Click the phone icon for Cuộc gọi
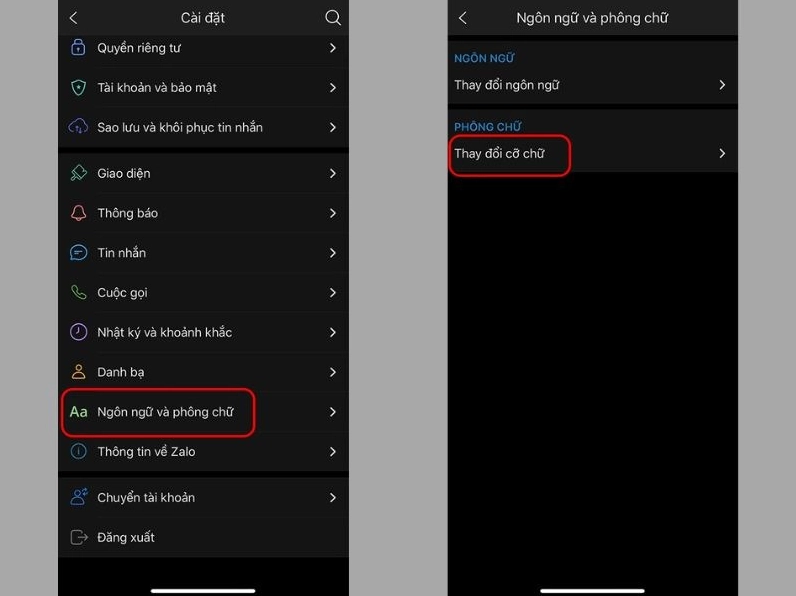The height and width of the screenshot is (596, 796). [78, 292]
